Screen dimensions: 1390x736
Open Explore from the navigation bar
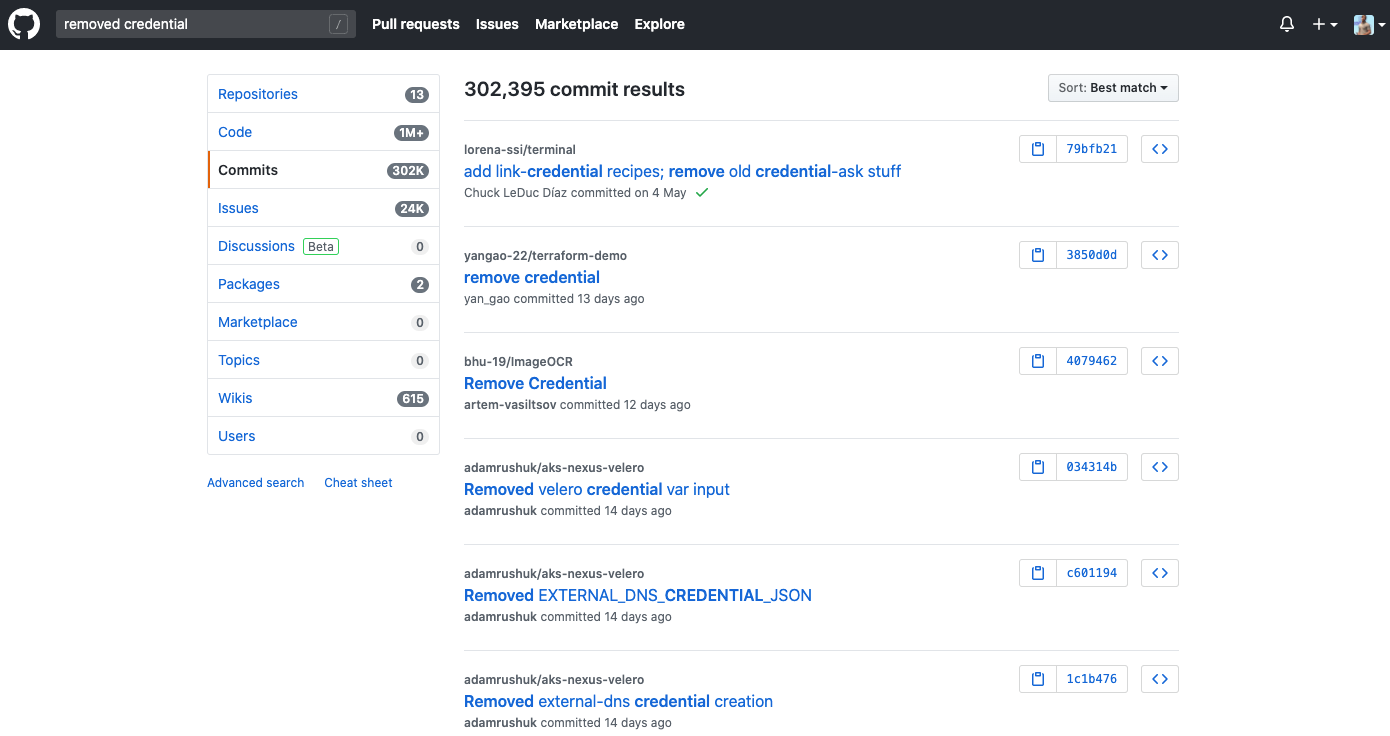pyautogui.click(x=659, y=24)
